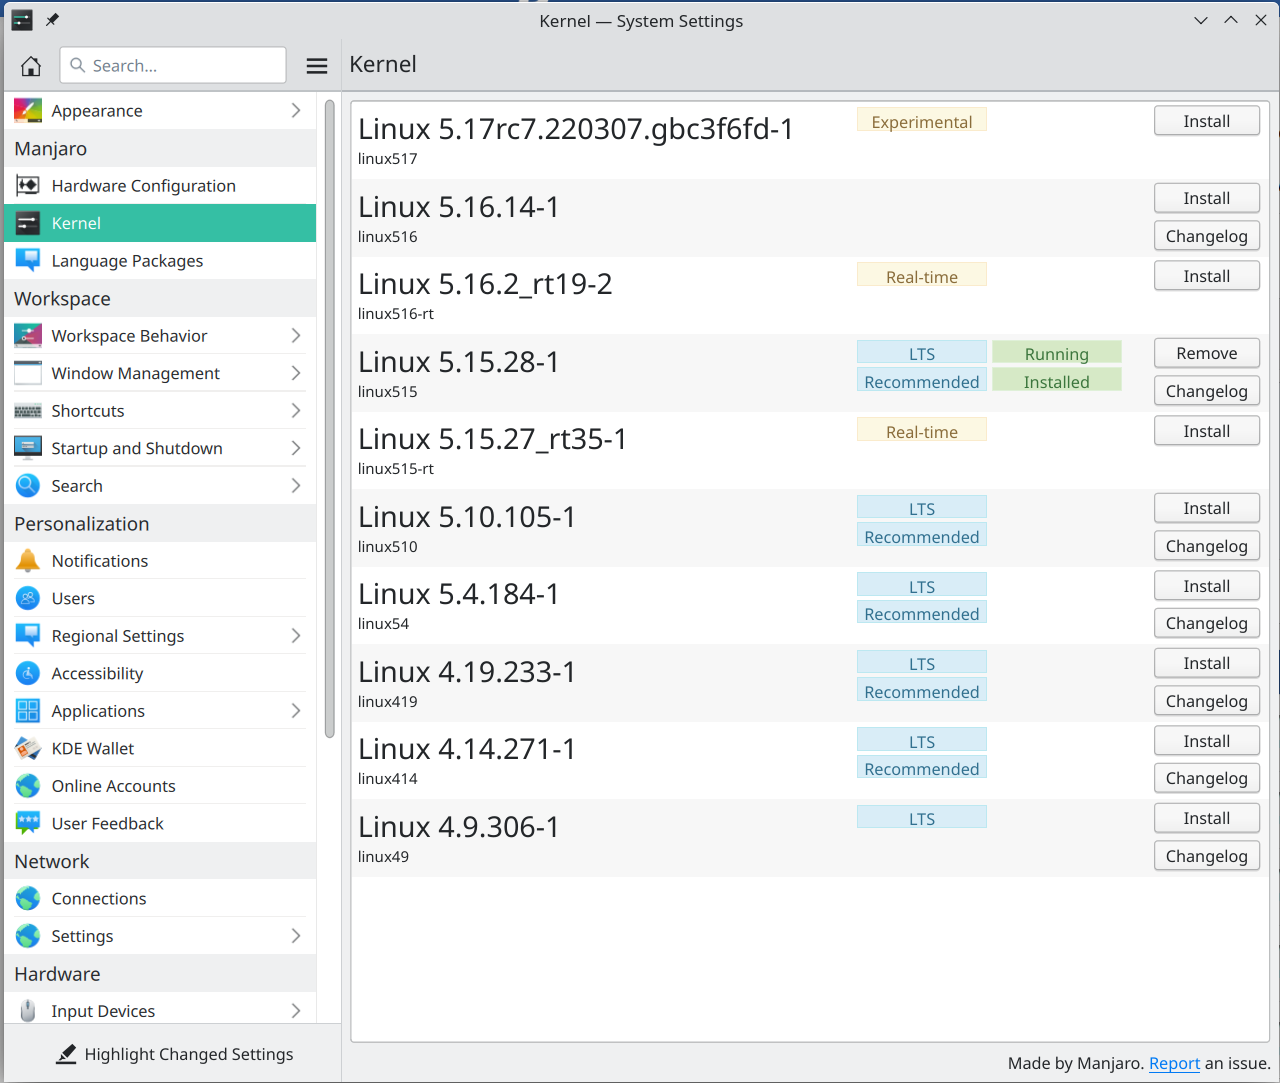Click the linux516-rt package name text
The height and width of the screenshot is (1083, 1280).
pos(396,314)
